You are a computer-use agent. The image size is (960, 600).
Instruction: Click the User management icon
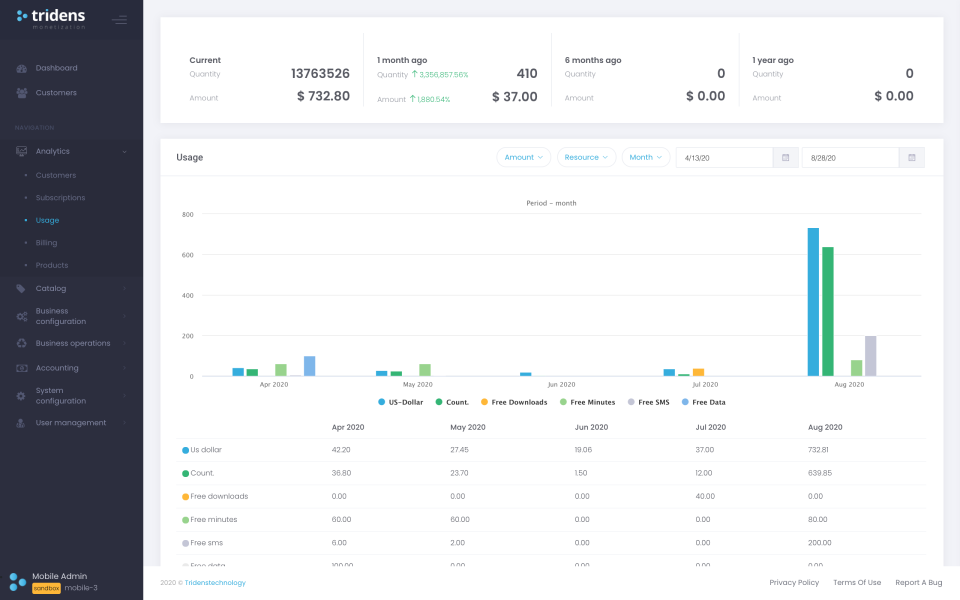point(22,422)
